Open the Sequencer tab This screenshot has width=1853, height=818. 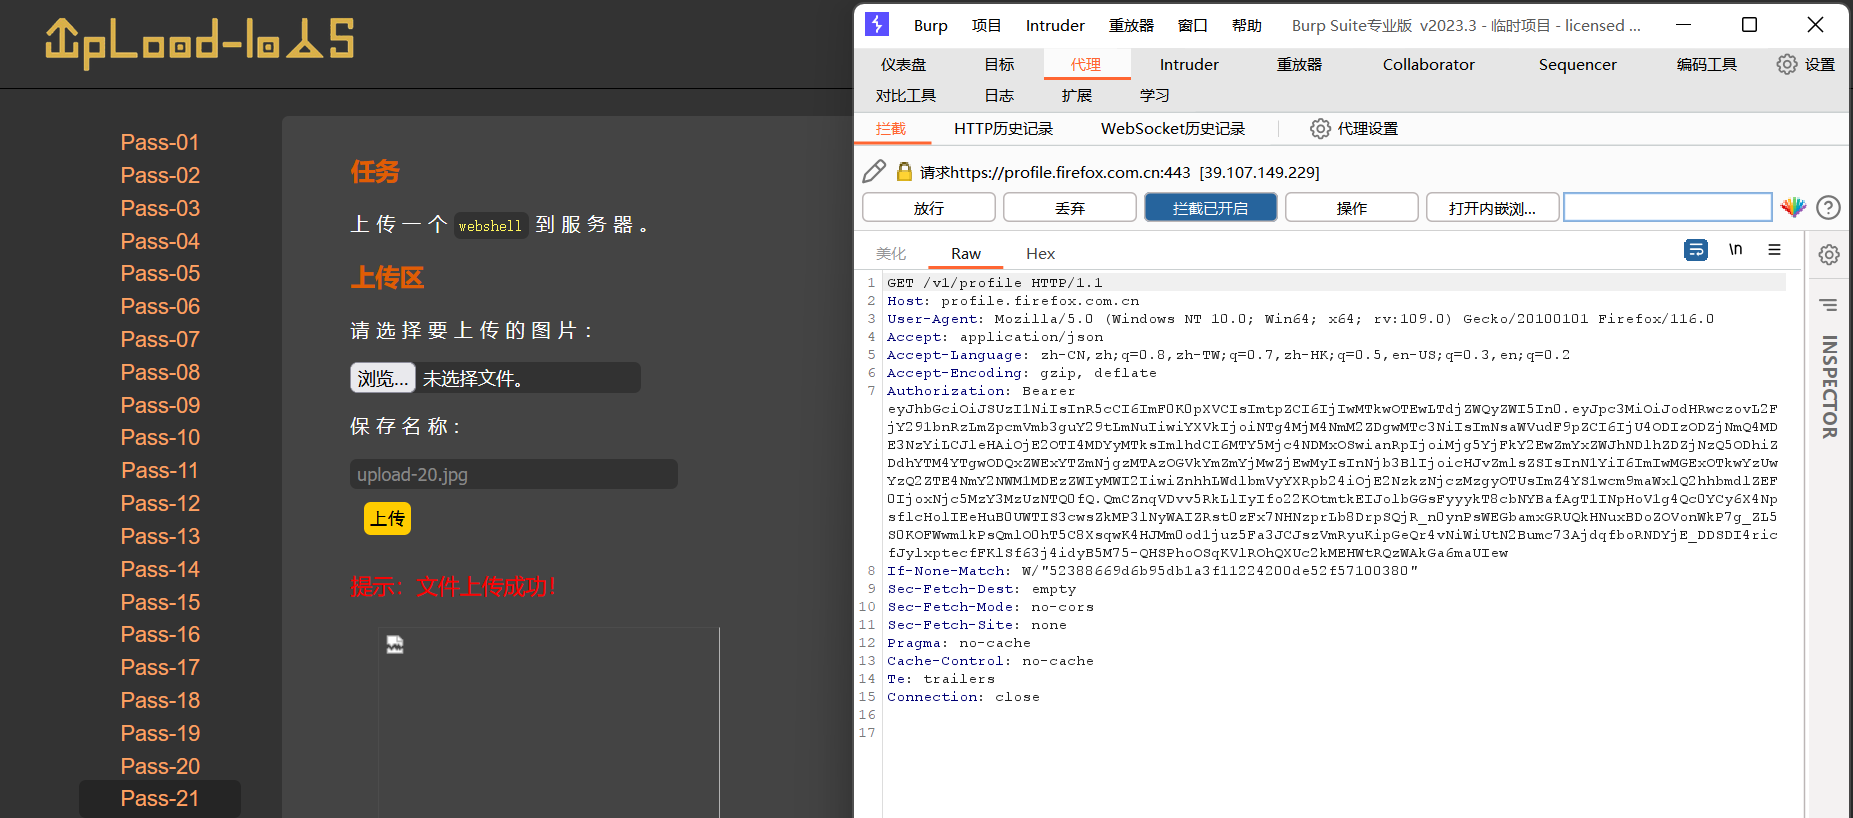pyautogui.click(x=1577, y=64)
